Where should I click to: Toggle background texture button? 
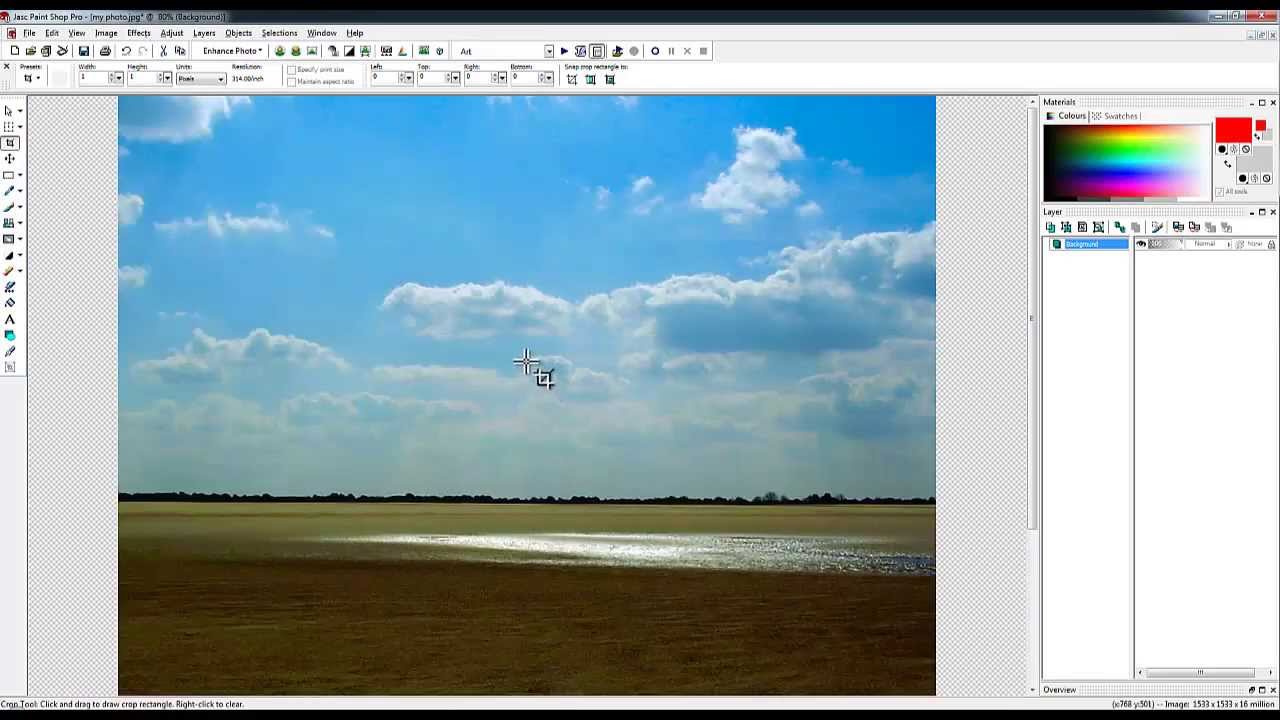click(1254, 178)
